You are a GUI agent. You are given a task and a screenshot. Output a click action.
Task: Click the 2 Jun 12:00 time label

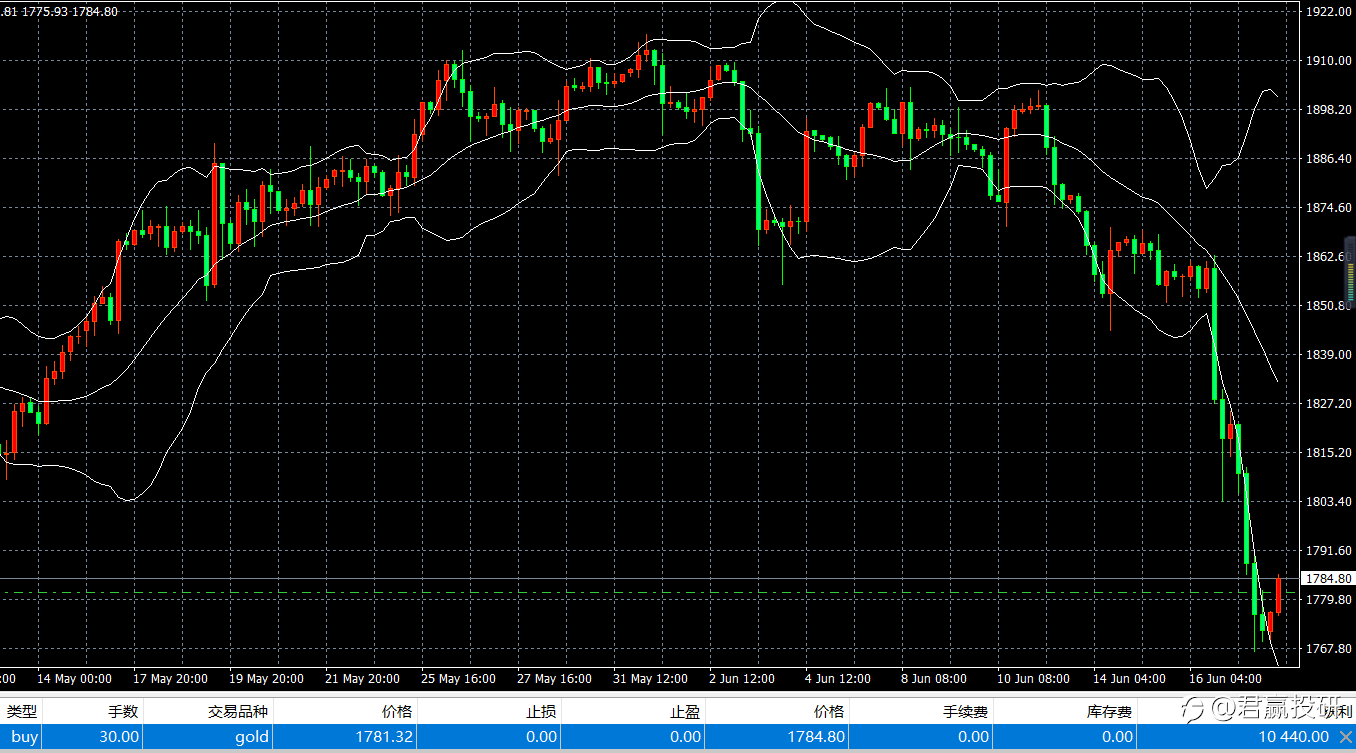tap(742, 679)
